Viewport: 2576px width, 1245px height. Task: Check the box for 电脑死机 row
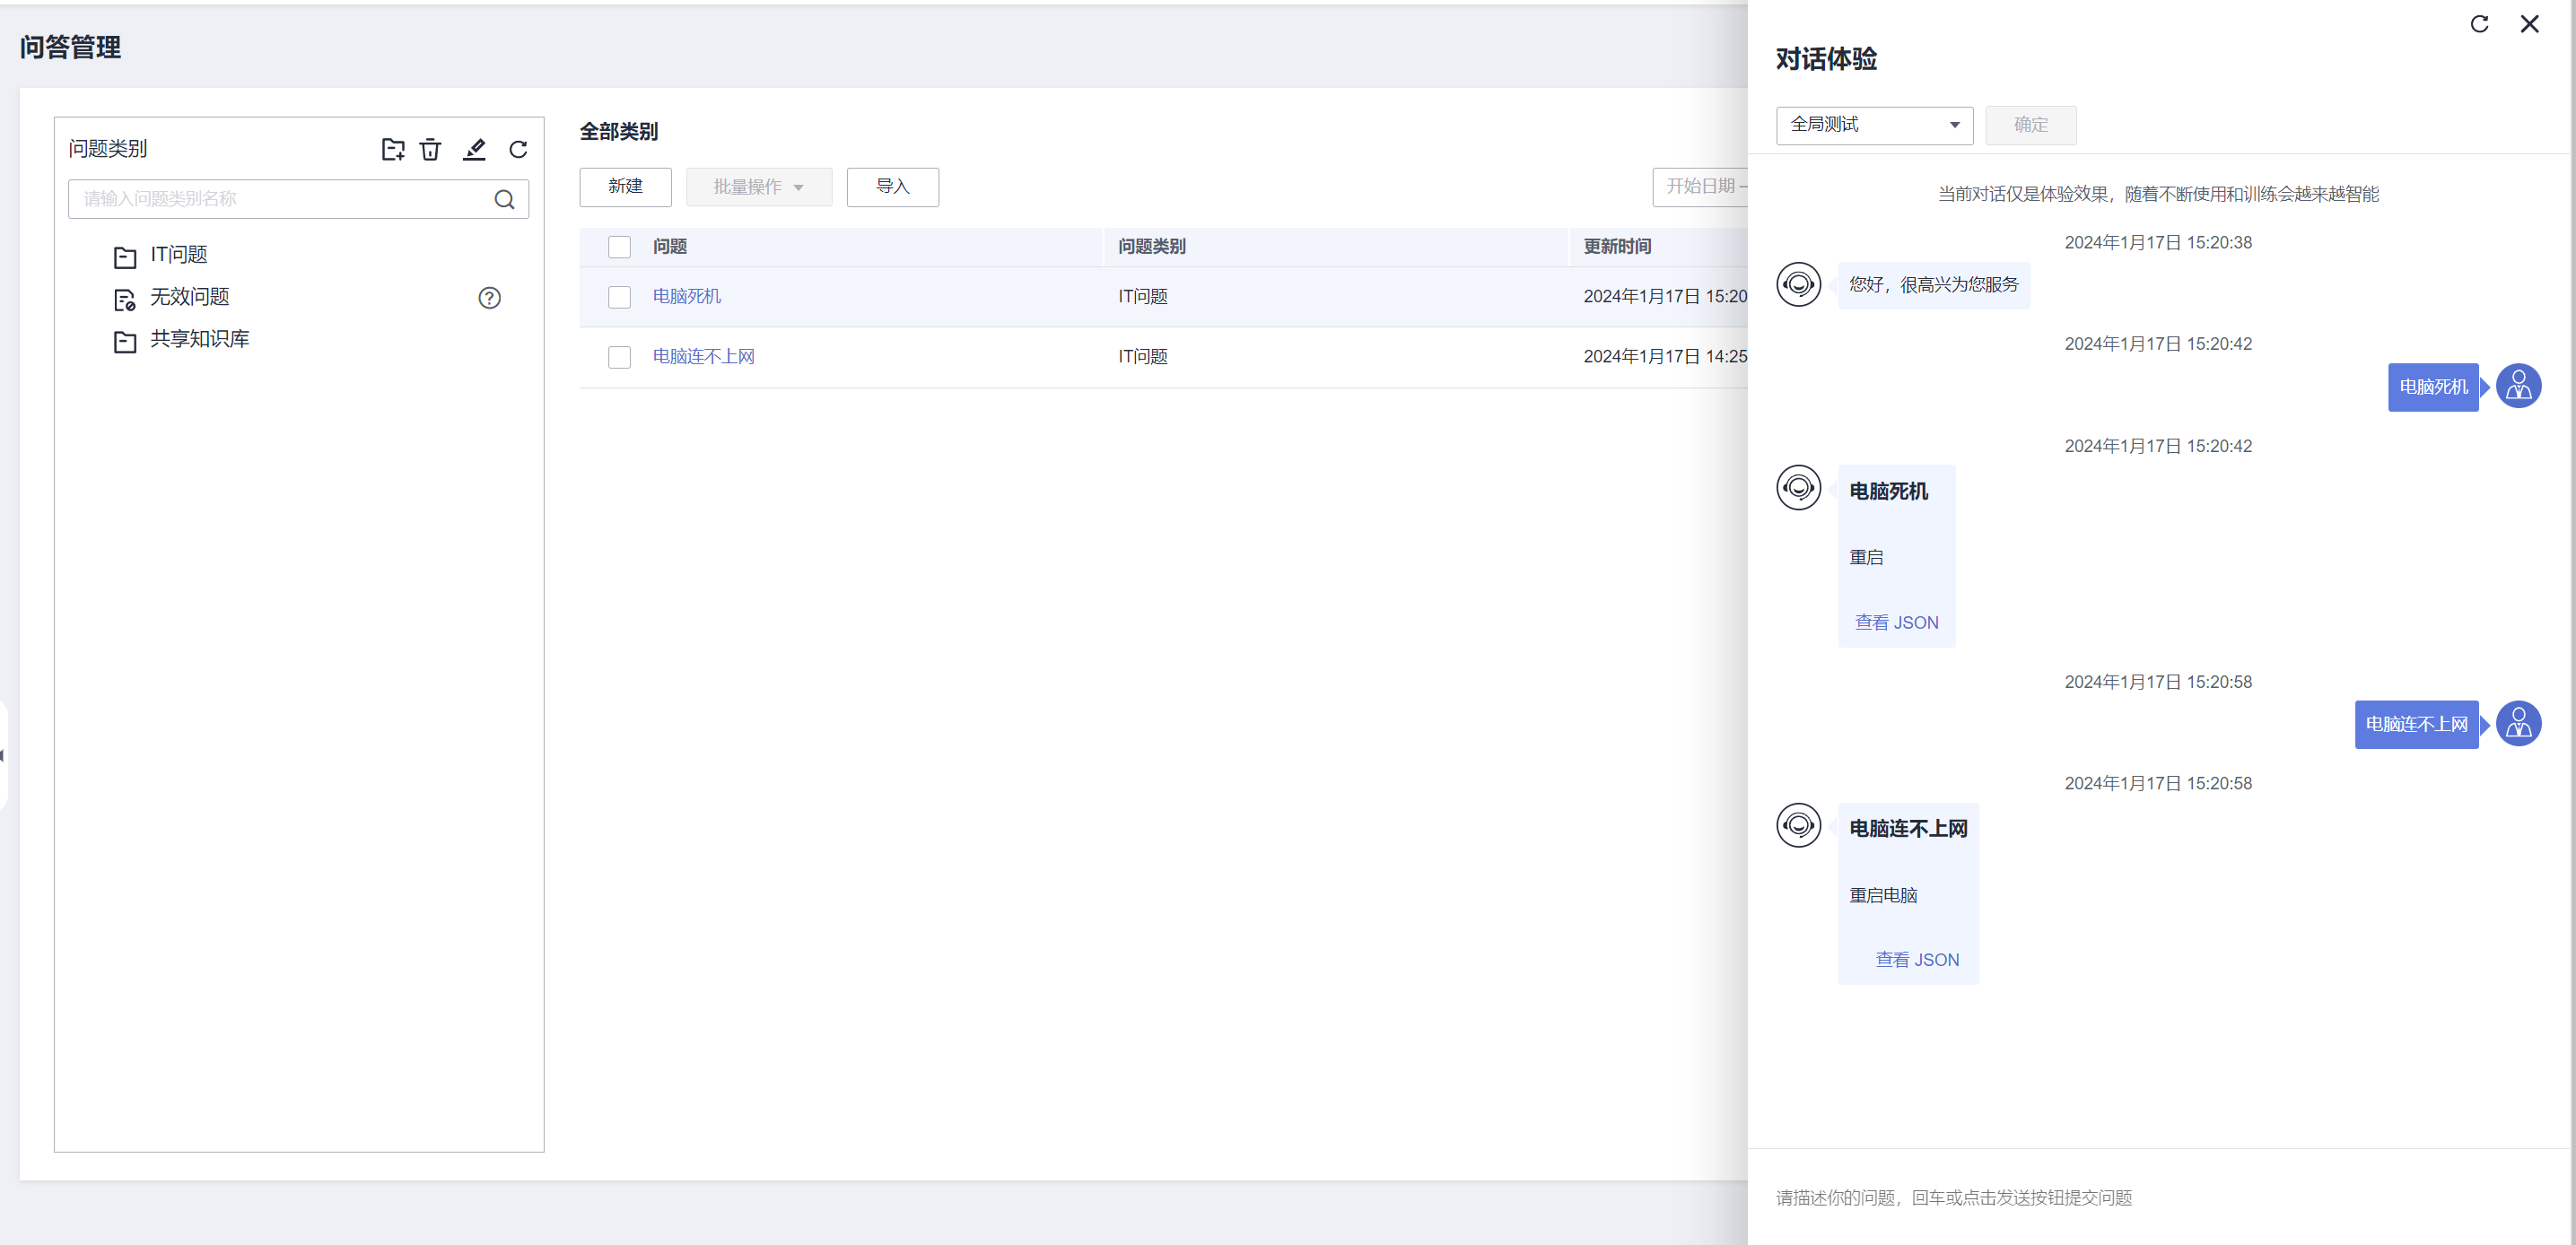pos(620,297)
